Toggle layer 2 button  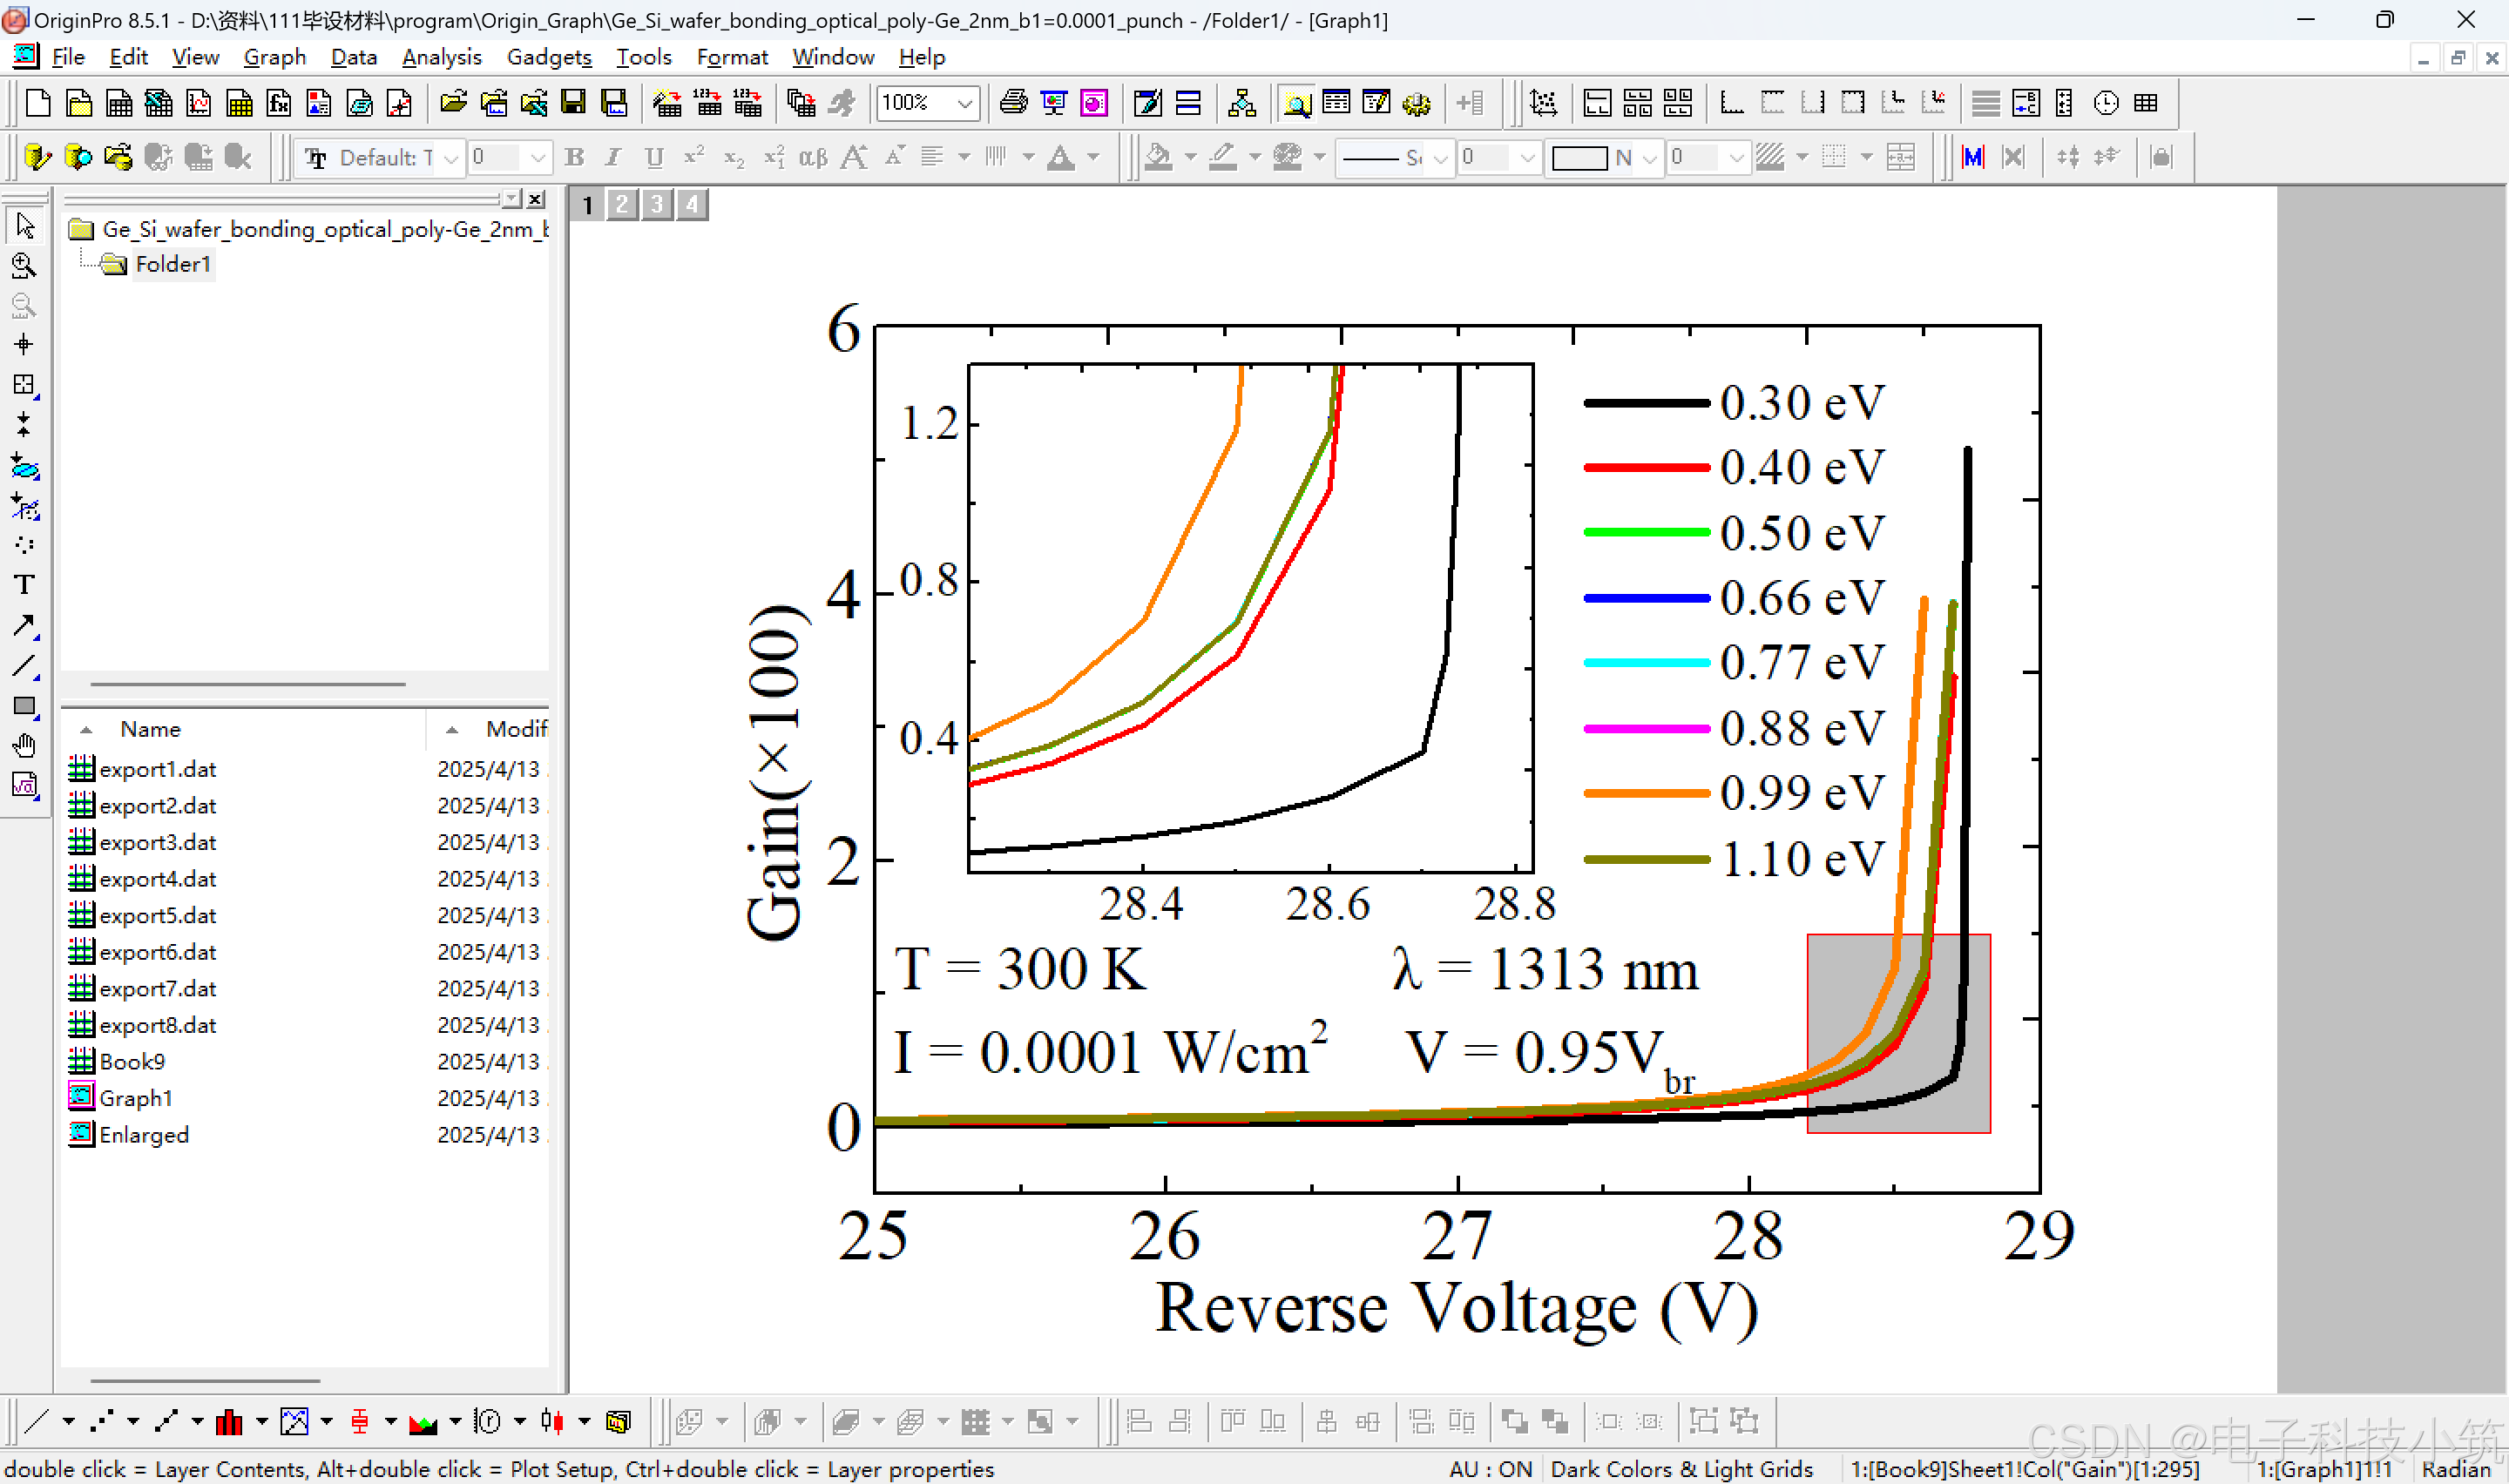pos(622,205)
